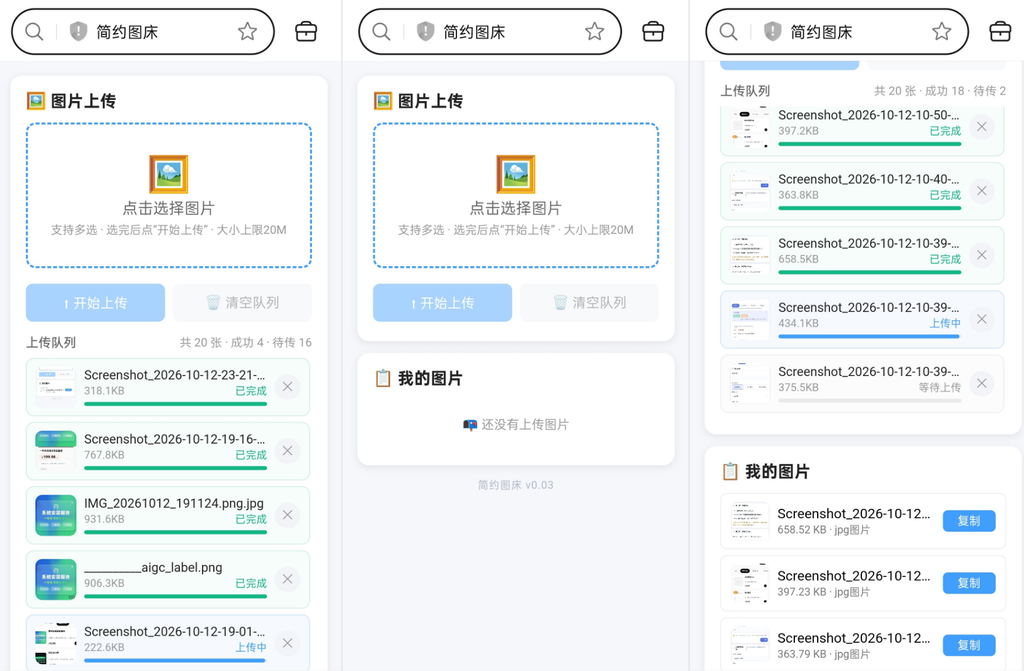This screenshot has height=671, width=1024.
Task: Click progress bar of the 434.1KB Screenshot
Action: (869, 336)
